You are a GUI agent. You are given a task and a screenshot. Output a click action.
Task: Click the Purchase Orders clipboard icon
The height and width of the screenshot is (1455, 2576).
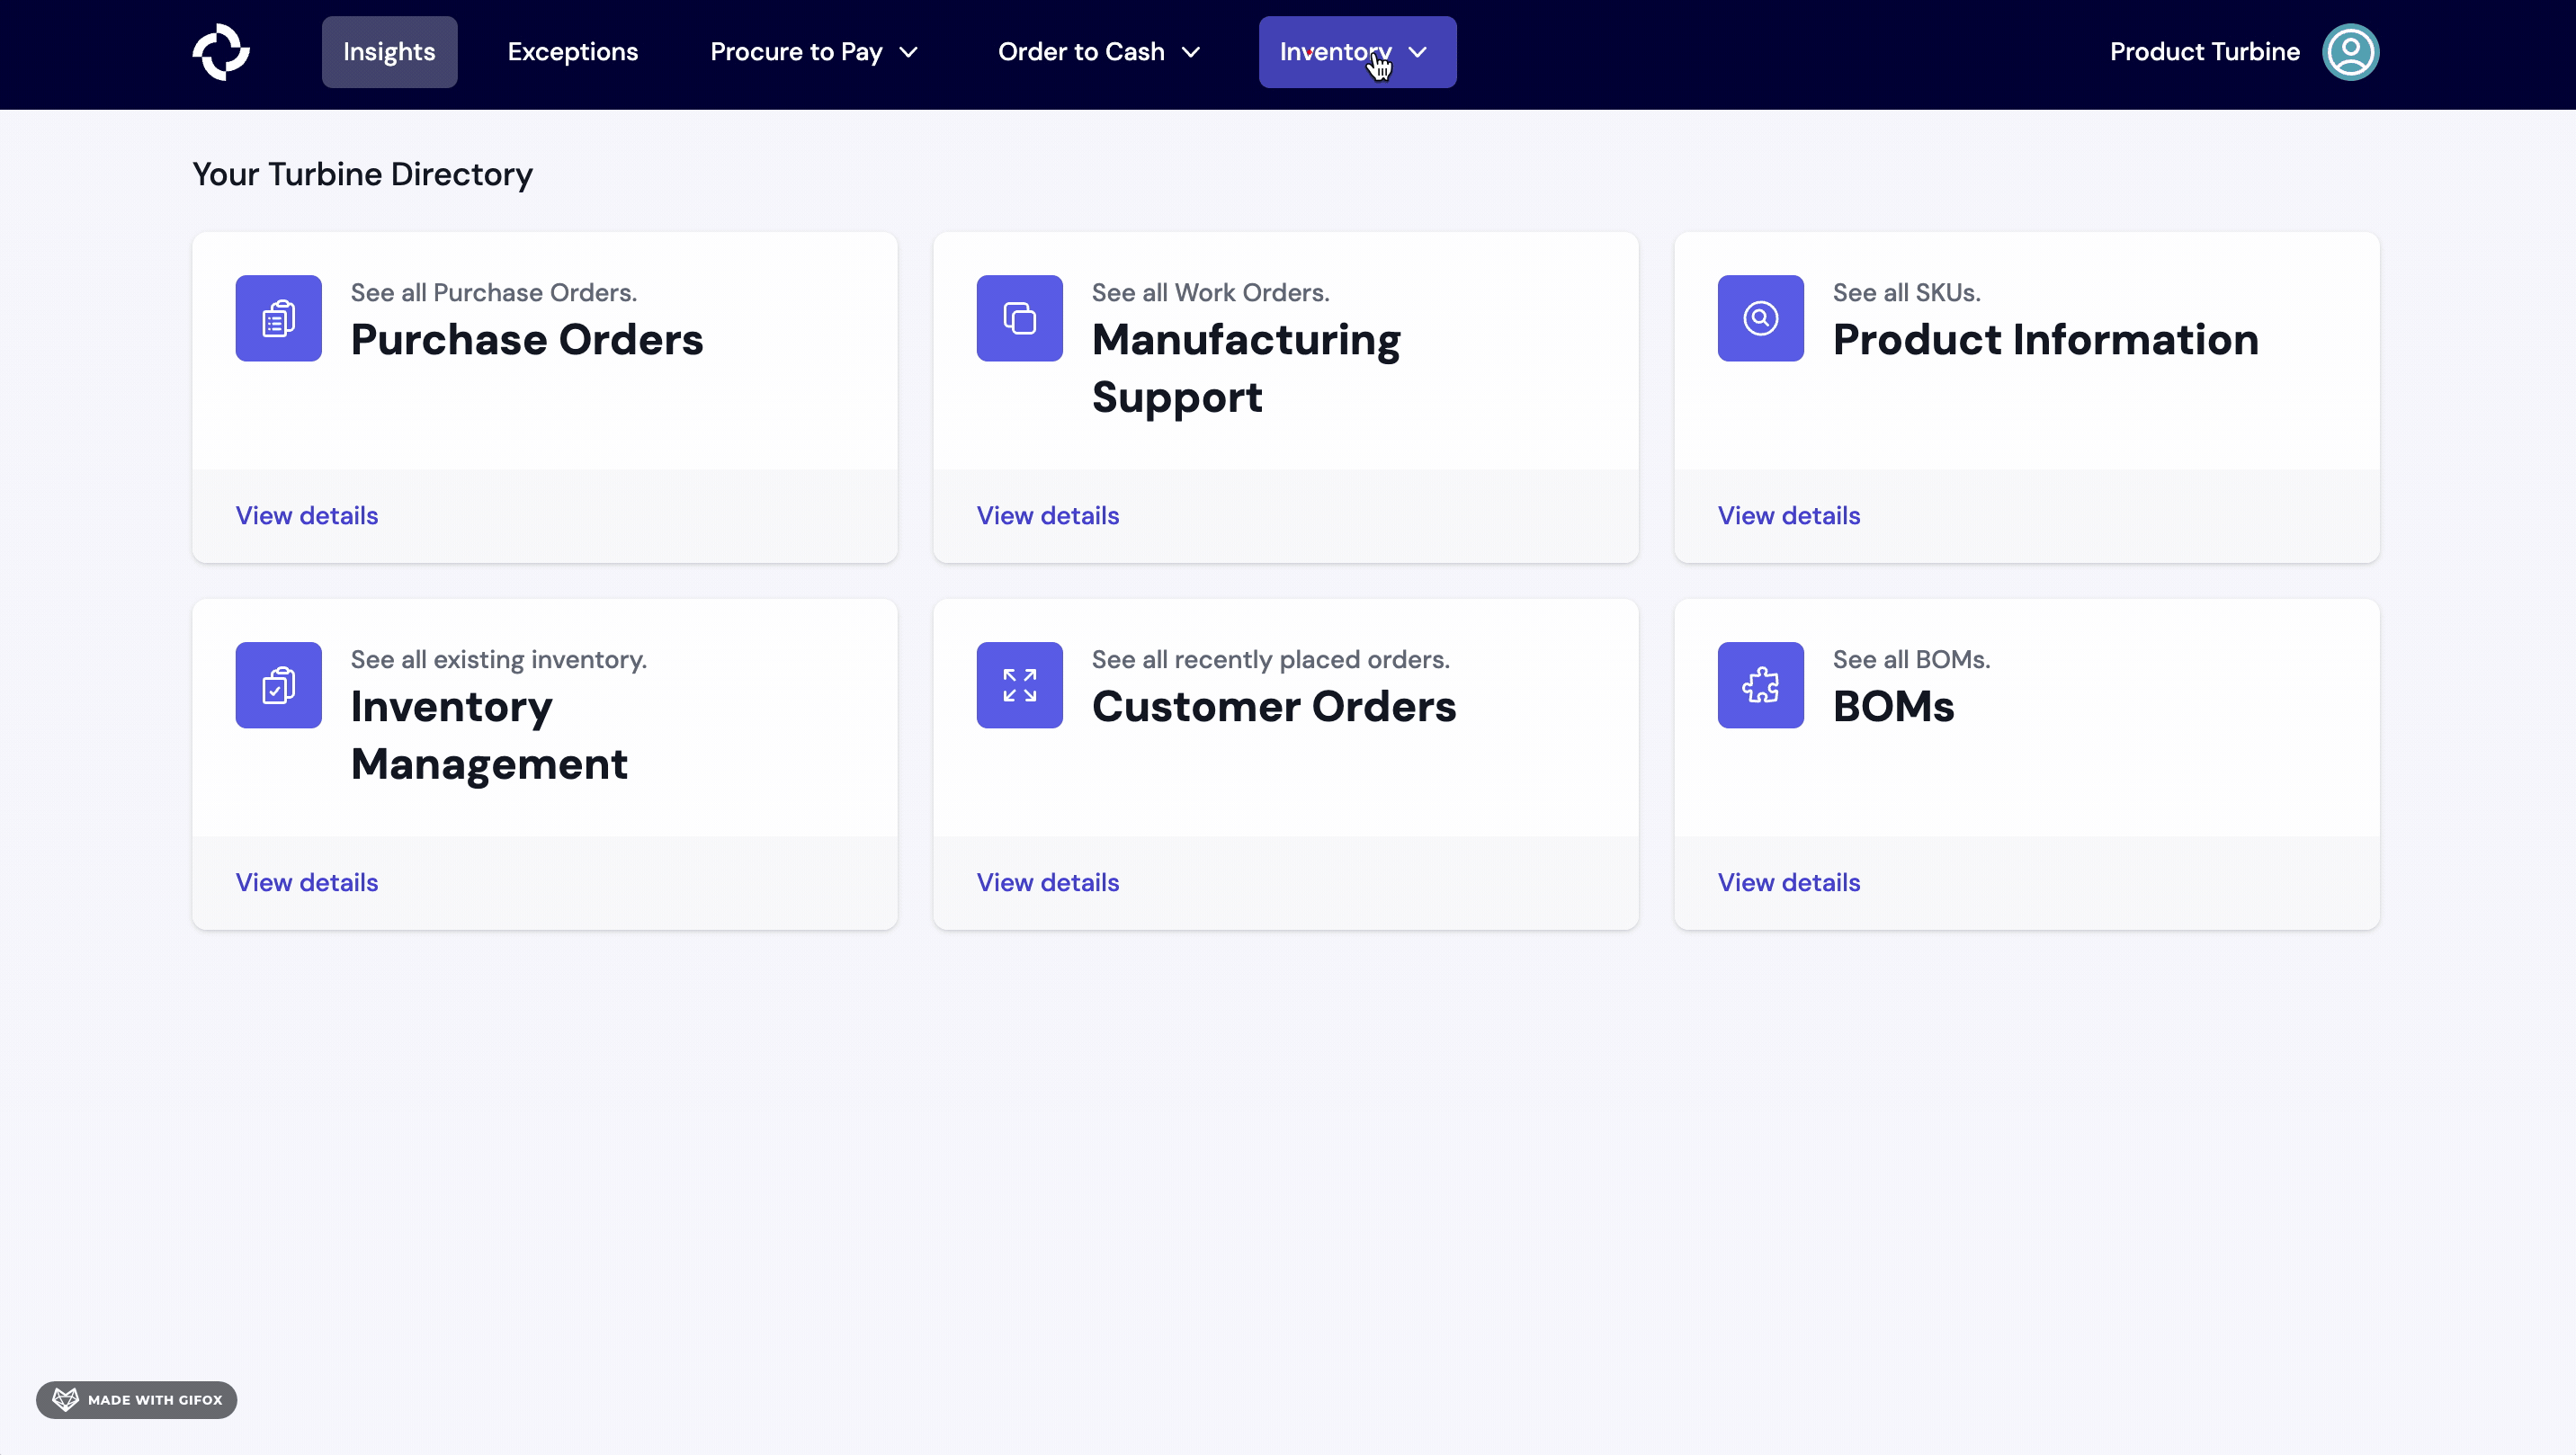click(x=278, y=318)
